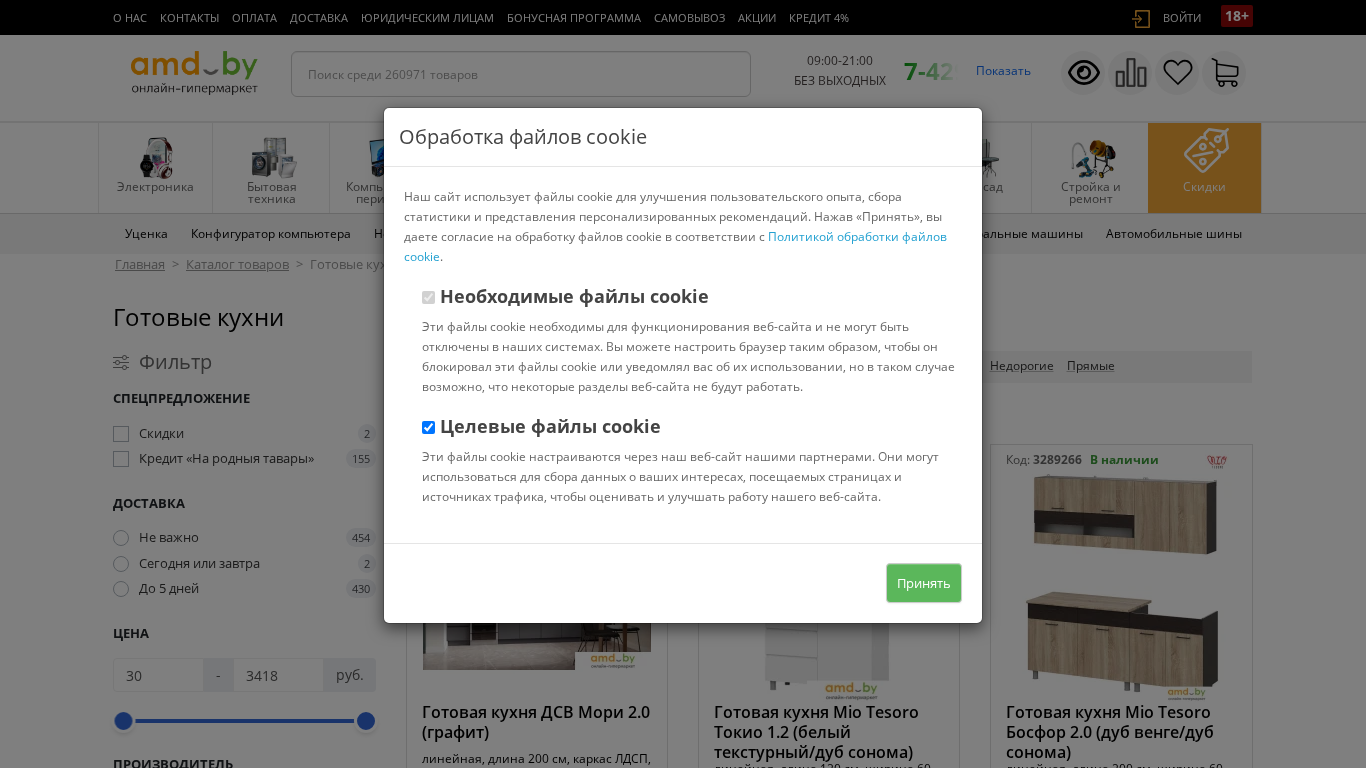The width and height of the screenshot is (1366, 768).
Task: Open ЮРИДИЧЕСКИМ ЛИЦАМ menu item
Action: (427, 18)
